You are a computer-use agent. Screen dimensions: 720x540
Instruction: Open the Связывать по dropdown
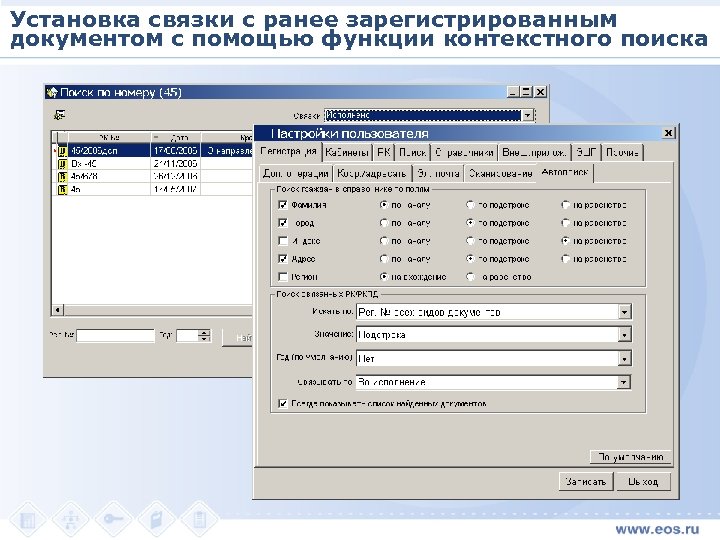click(x=624, y=382)
